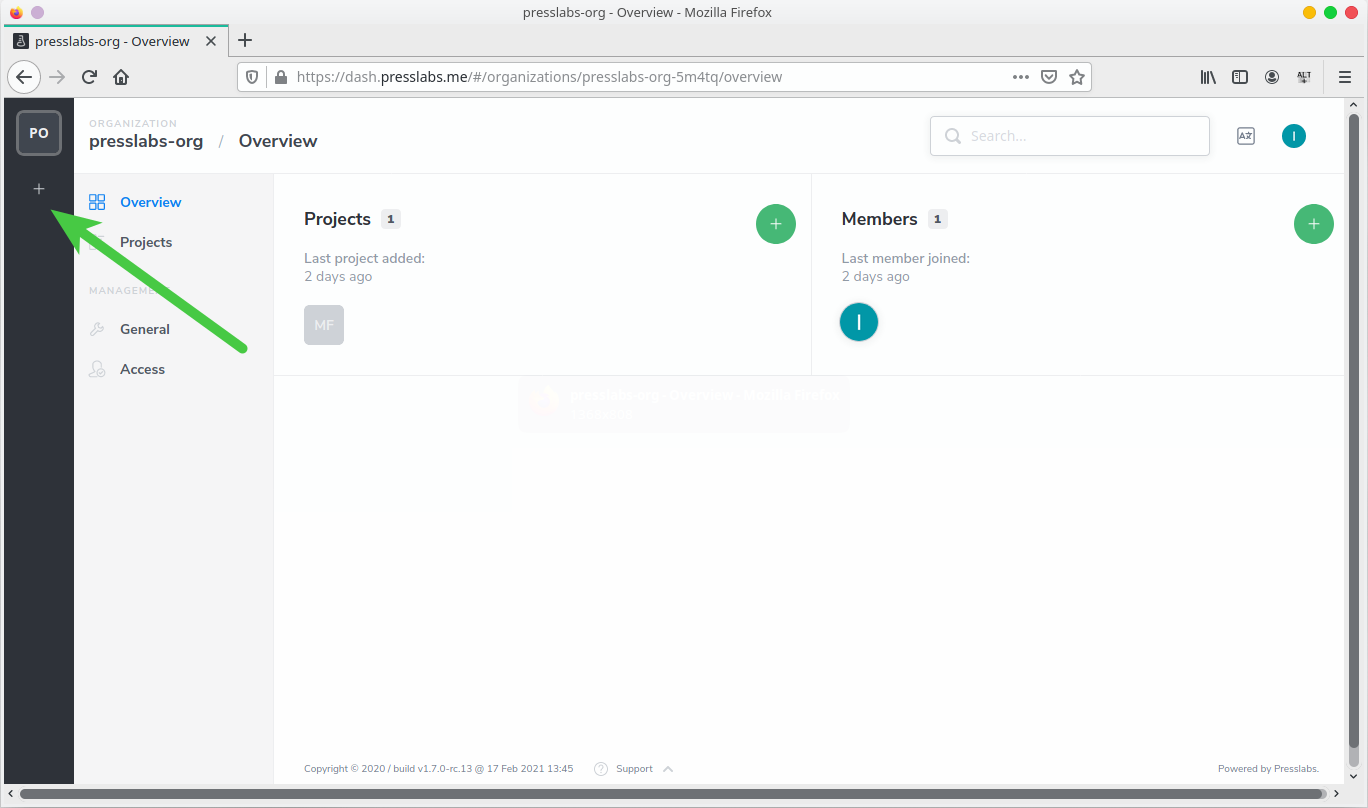Open the member avatar labeled I

(x=859, y=322)
